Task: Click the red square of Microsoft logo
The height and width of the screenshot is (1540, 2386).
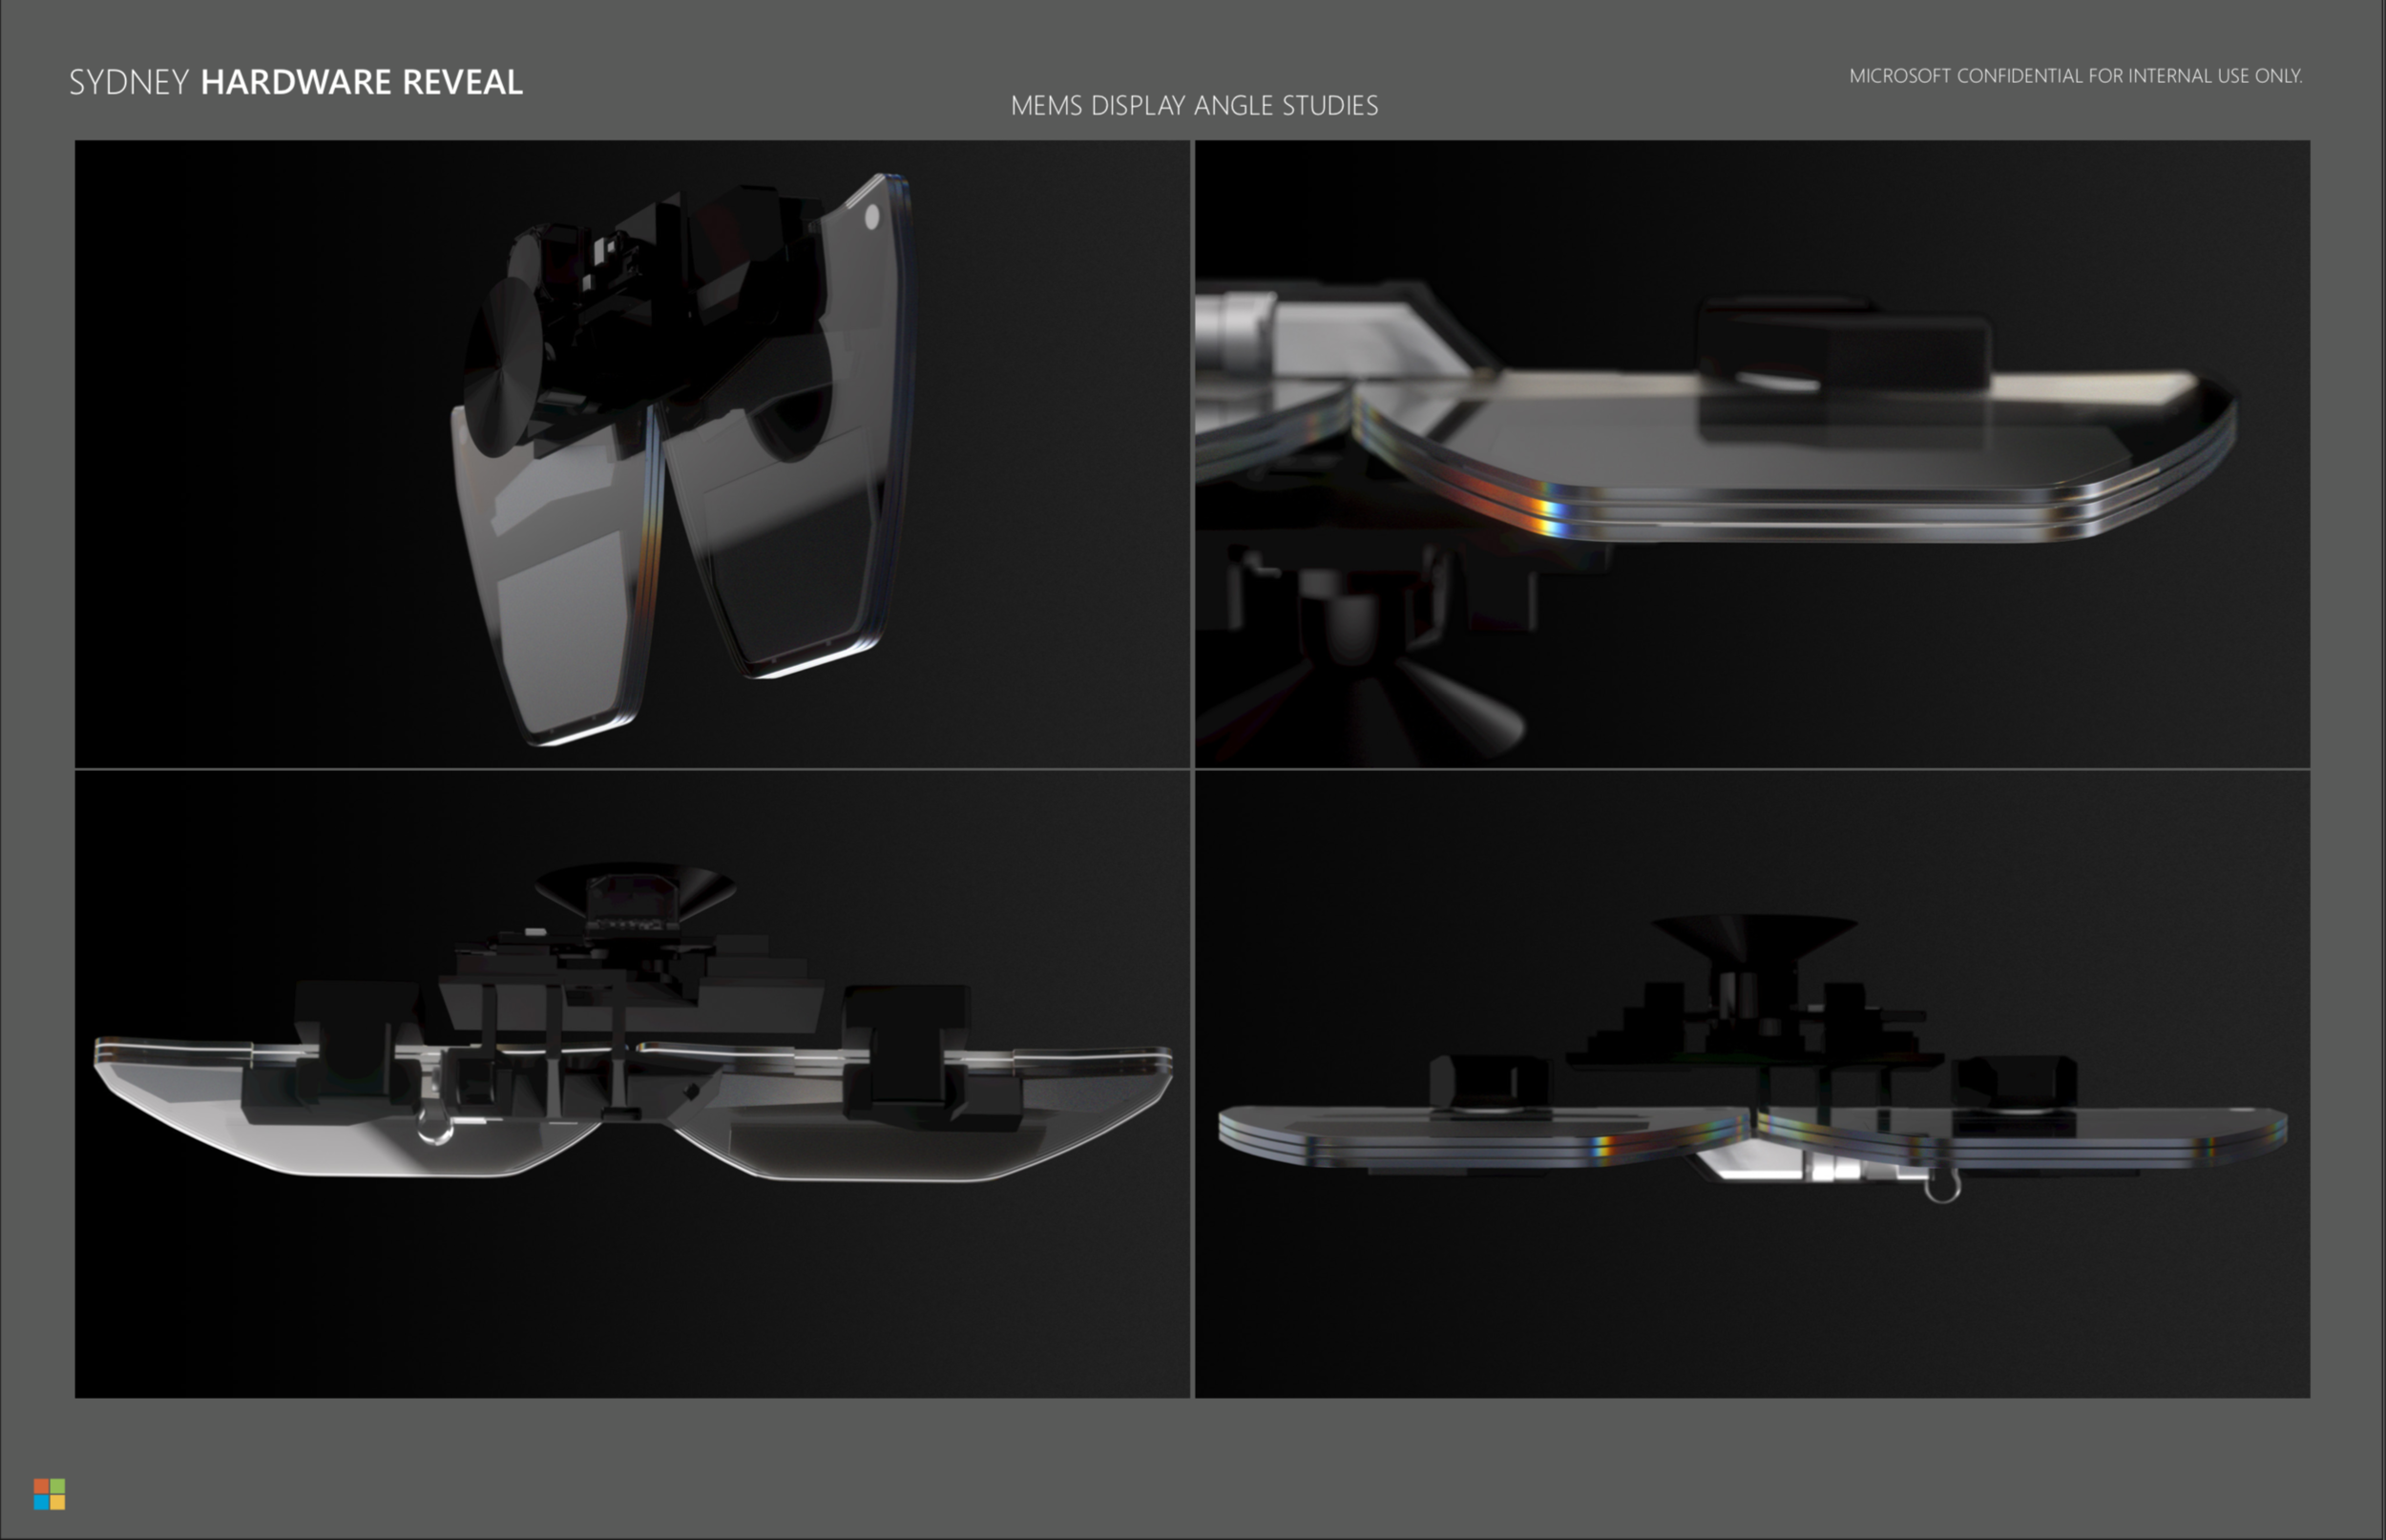Action: click(41, 1486)
